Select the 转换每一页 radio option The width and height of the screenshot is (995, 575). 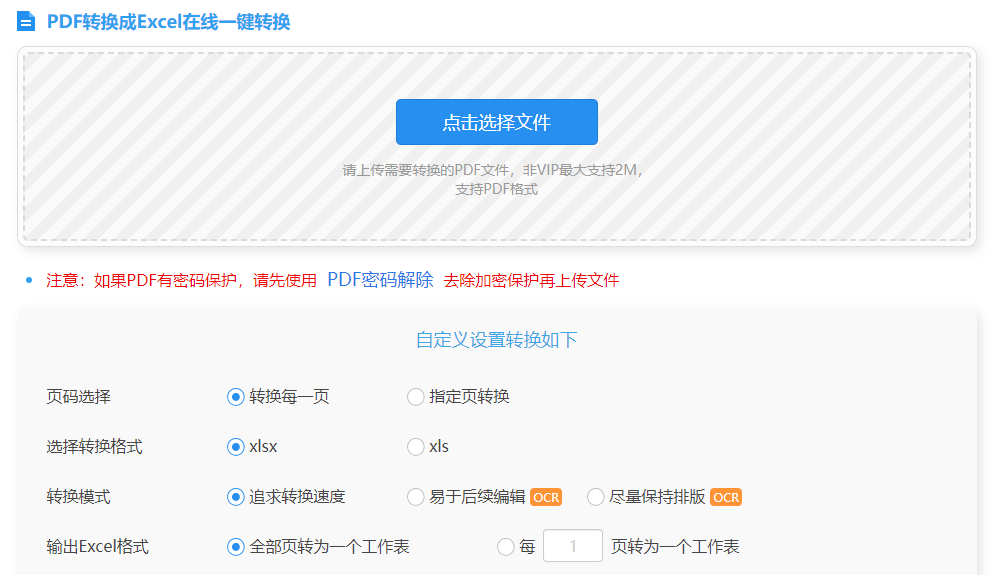coord(236,397)
